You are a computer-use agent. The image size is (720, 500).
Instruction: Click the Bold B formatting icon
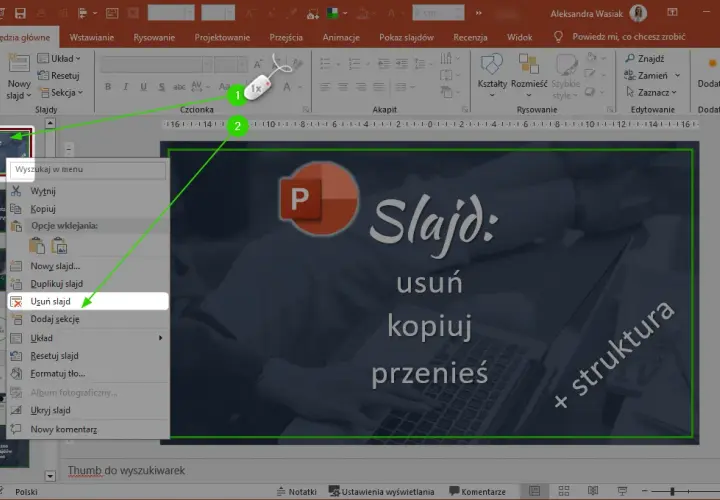click(108, 87)
